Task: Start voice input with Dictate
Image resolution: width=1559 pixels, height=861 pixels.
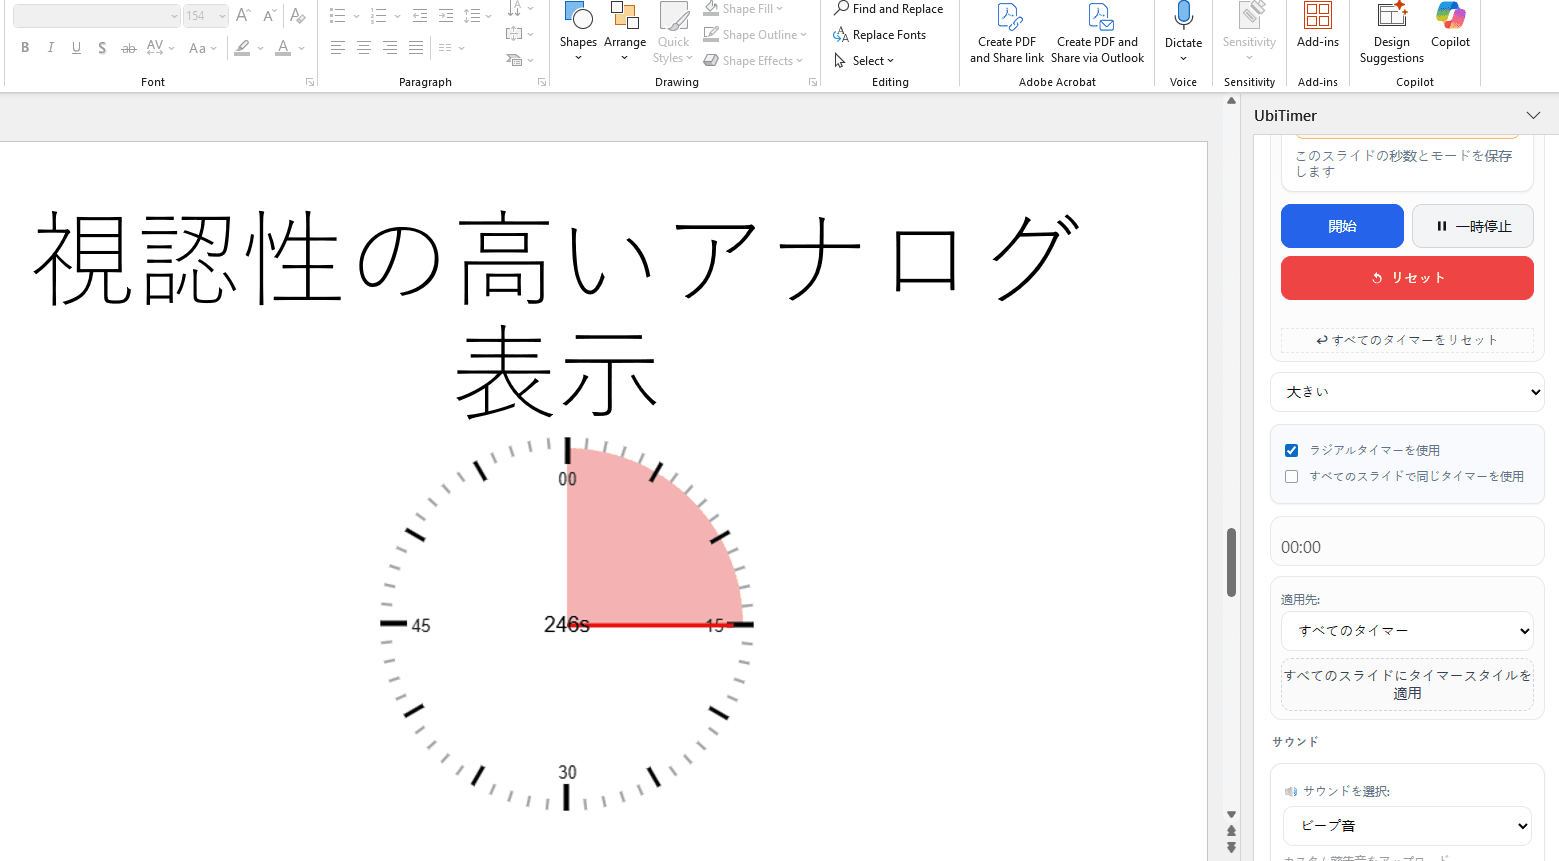Action: (1183, 30)
